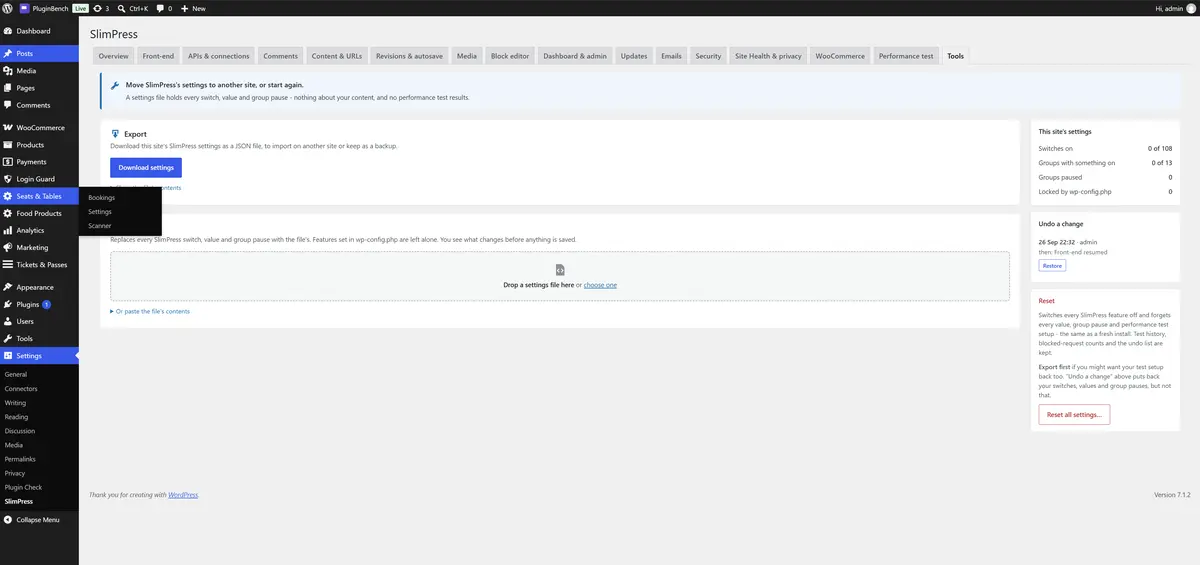Open the Block editor tab

[510, 56]
